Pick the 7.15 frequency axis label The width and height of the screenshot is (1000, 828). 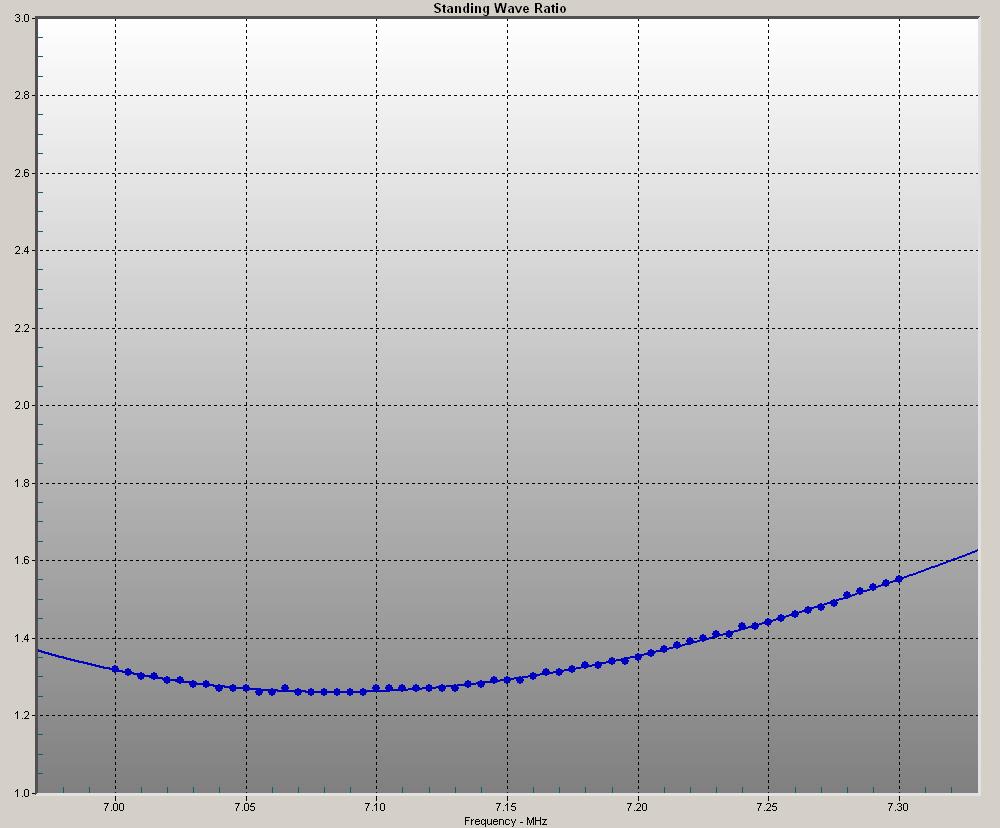506,807
